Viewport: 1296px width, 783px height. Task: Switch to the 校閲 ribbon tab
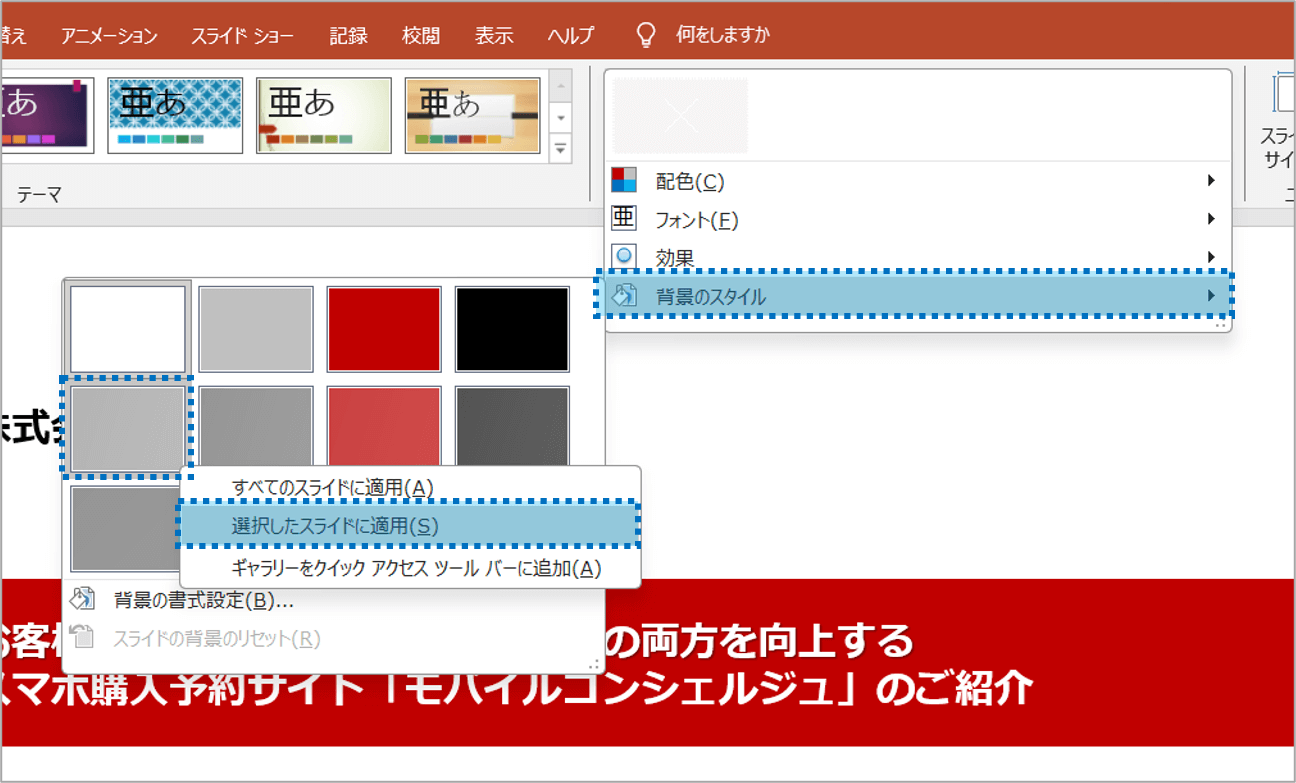[420, 33]
